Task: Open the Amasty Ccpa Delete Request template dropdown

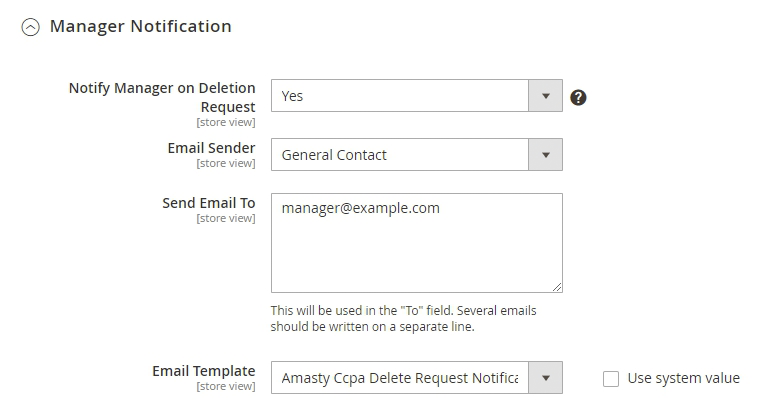Action: (x=400, y=378)
